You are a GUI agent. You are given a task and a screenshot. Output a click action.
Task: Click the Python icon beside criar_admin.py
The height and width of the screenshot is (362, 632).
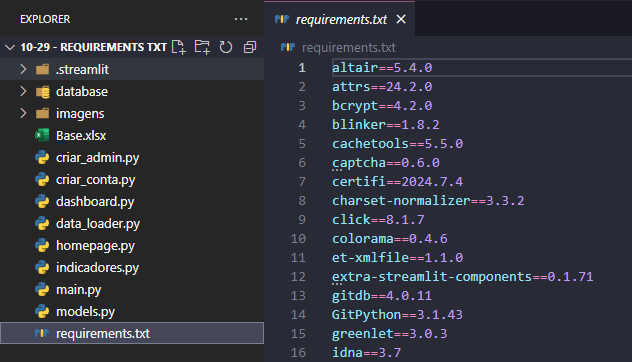coord(42,158)
